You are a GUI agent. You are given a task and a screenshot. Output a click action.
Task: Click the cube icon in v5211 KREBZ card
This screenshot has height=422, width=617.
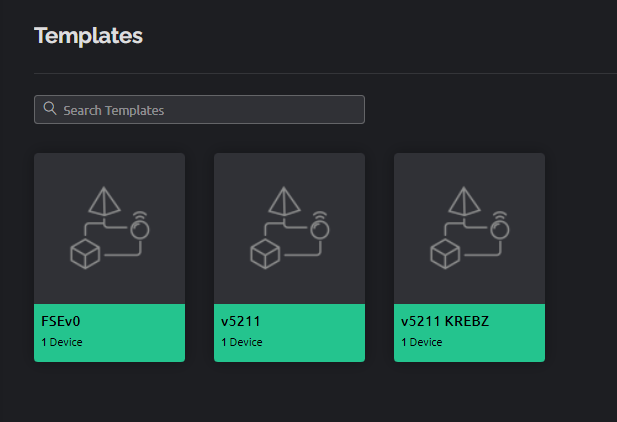coord(445,254)
